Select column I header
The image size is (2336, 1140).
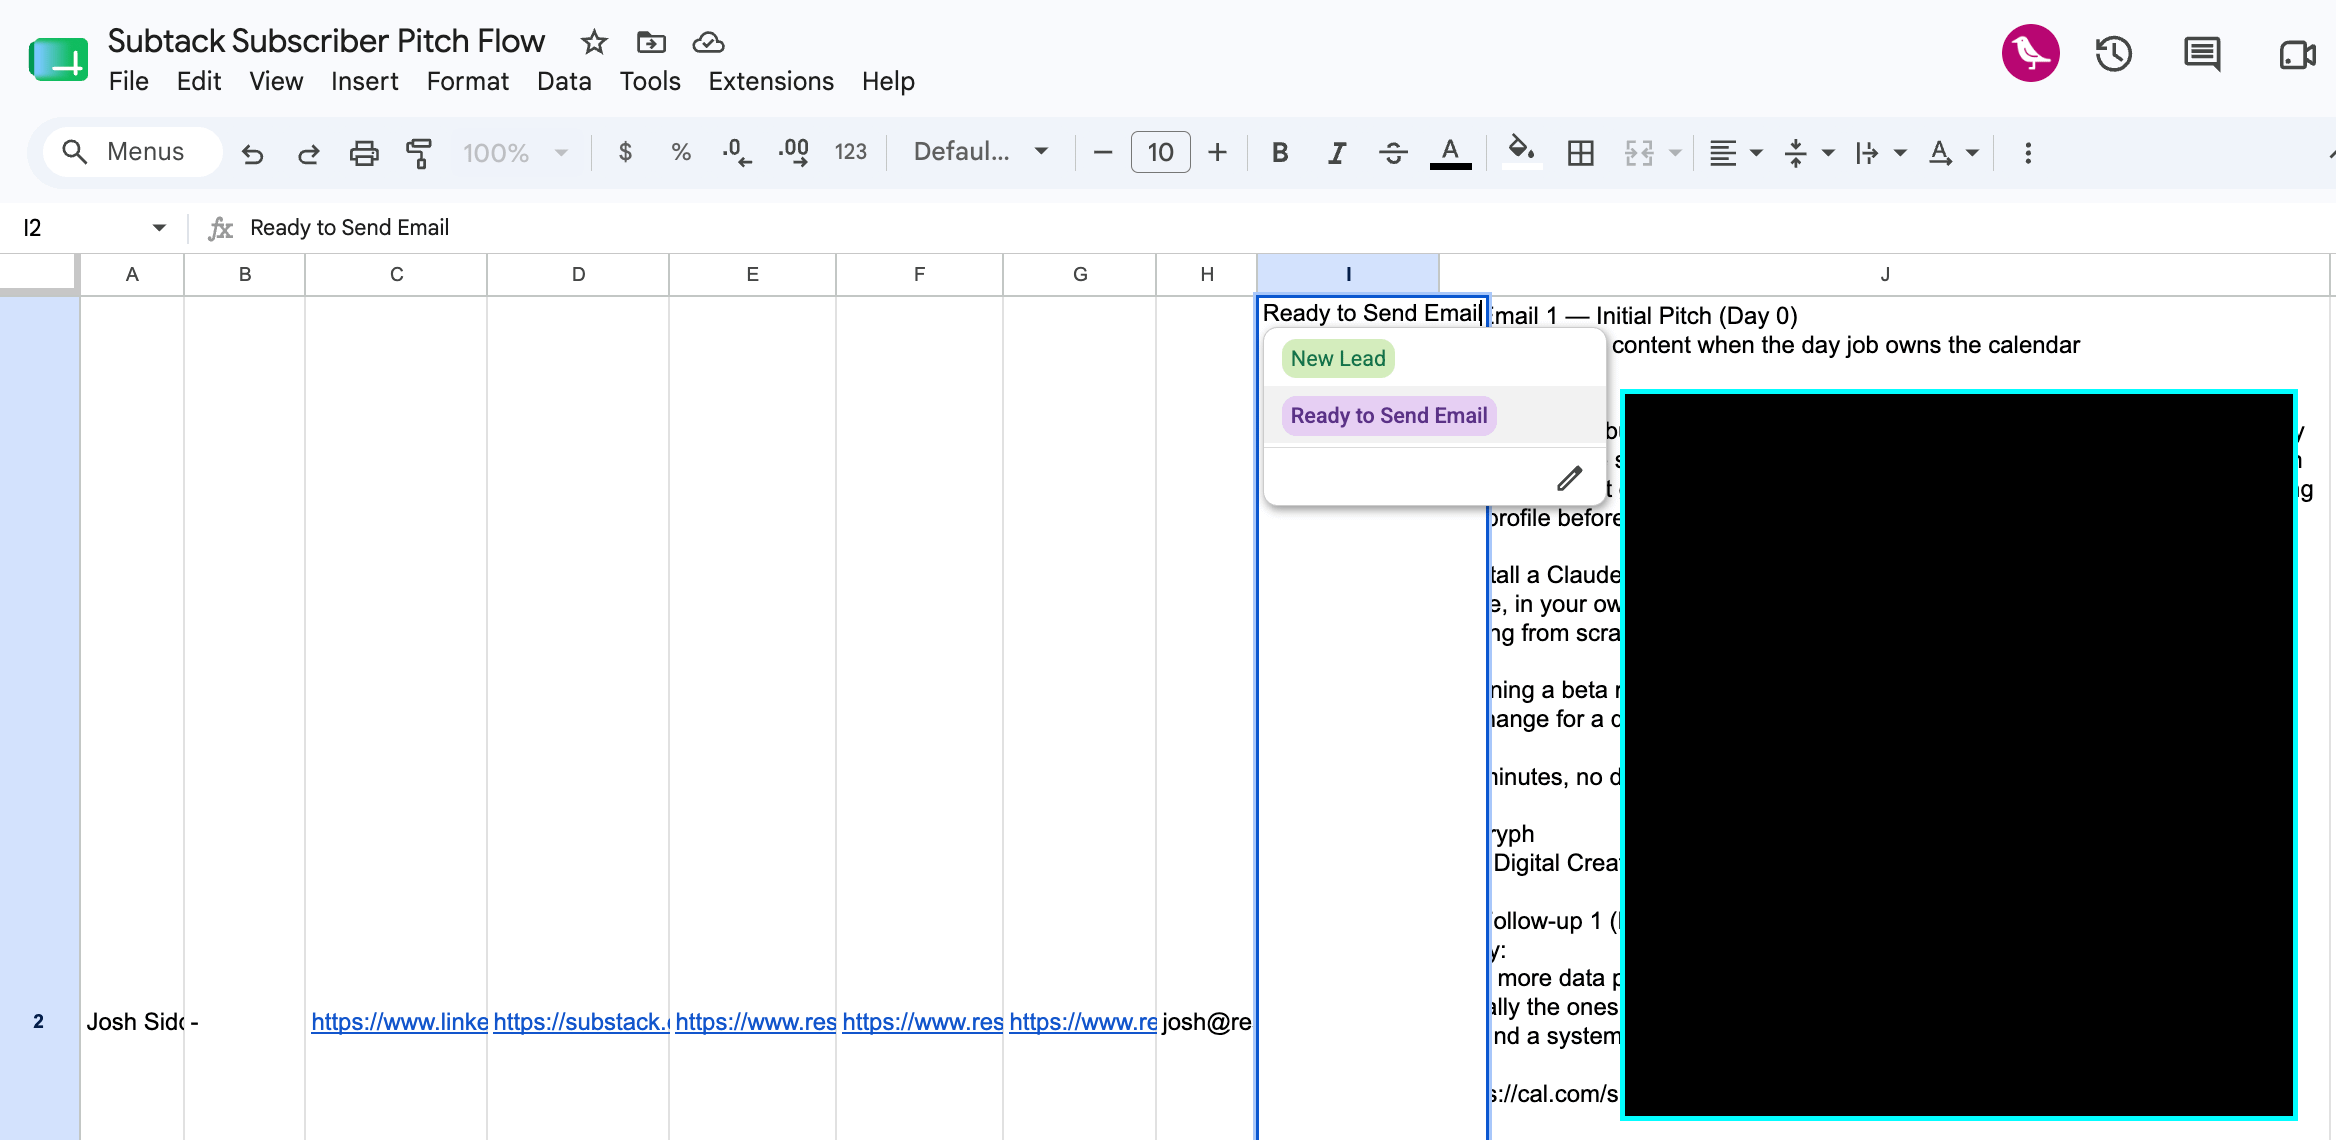(x=1348, y=274)
